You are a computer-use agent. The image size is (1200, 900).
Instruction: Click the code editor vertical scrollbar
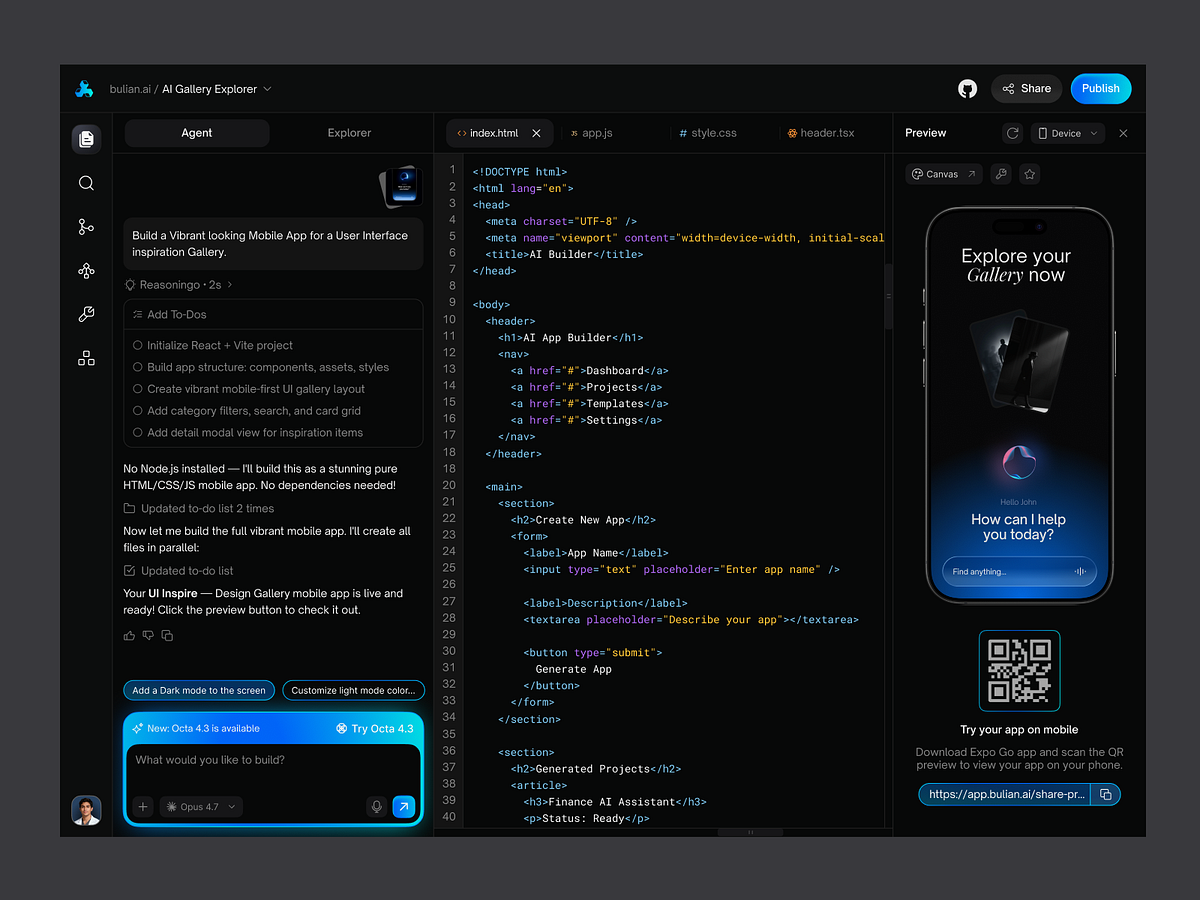point(888,296)
